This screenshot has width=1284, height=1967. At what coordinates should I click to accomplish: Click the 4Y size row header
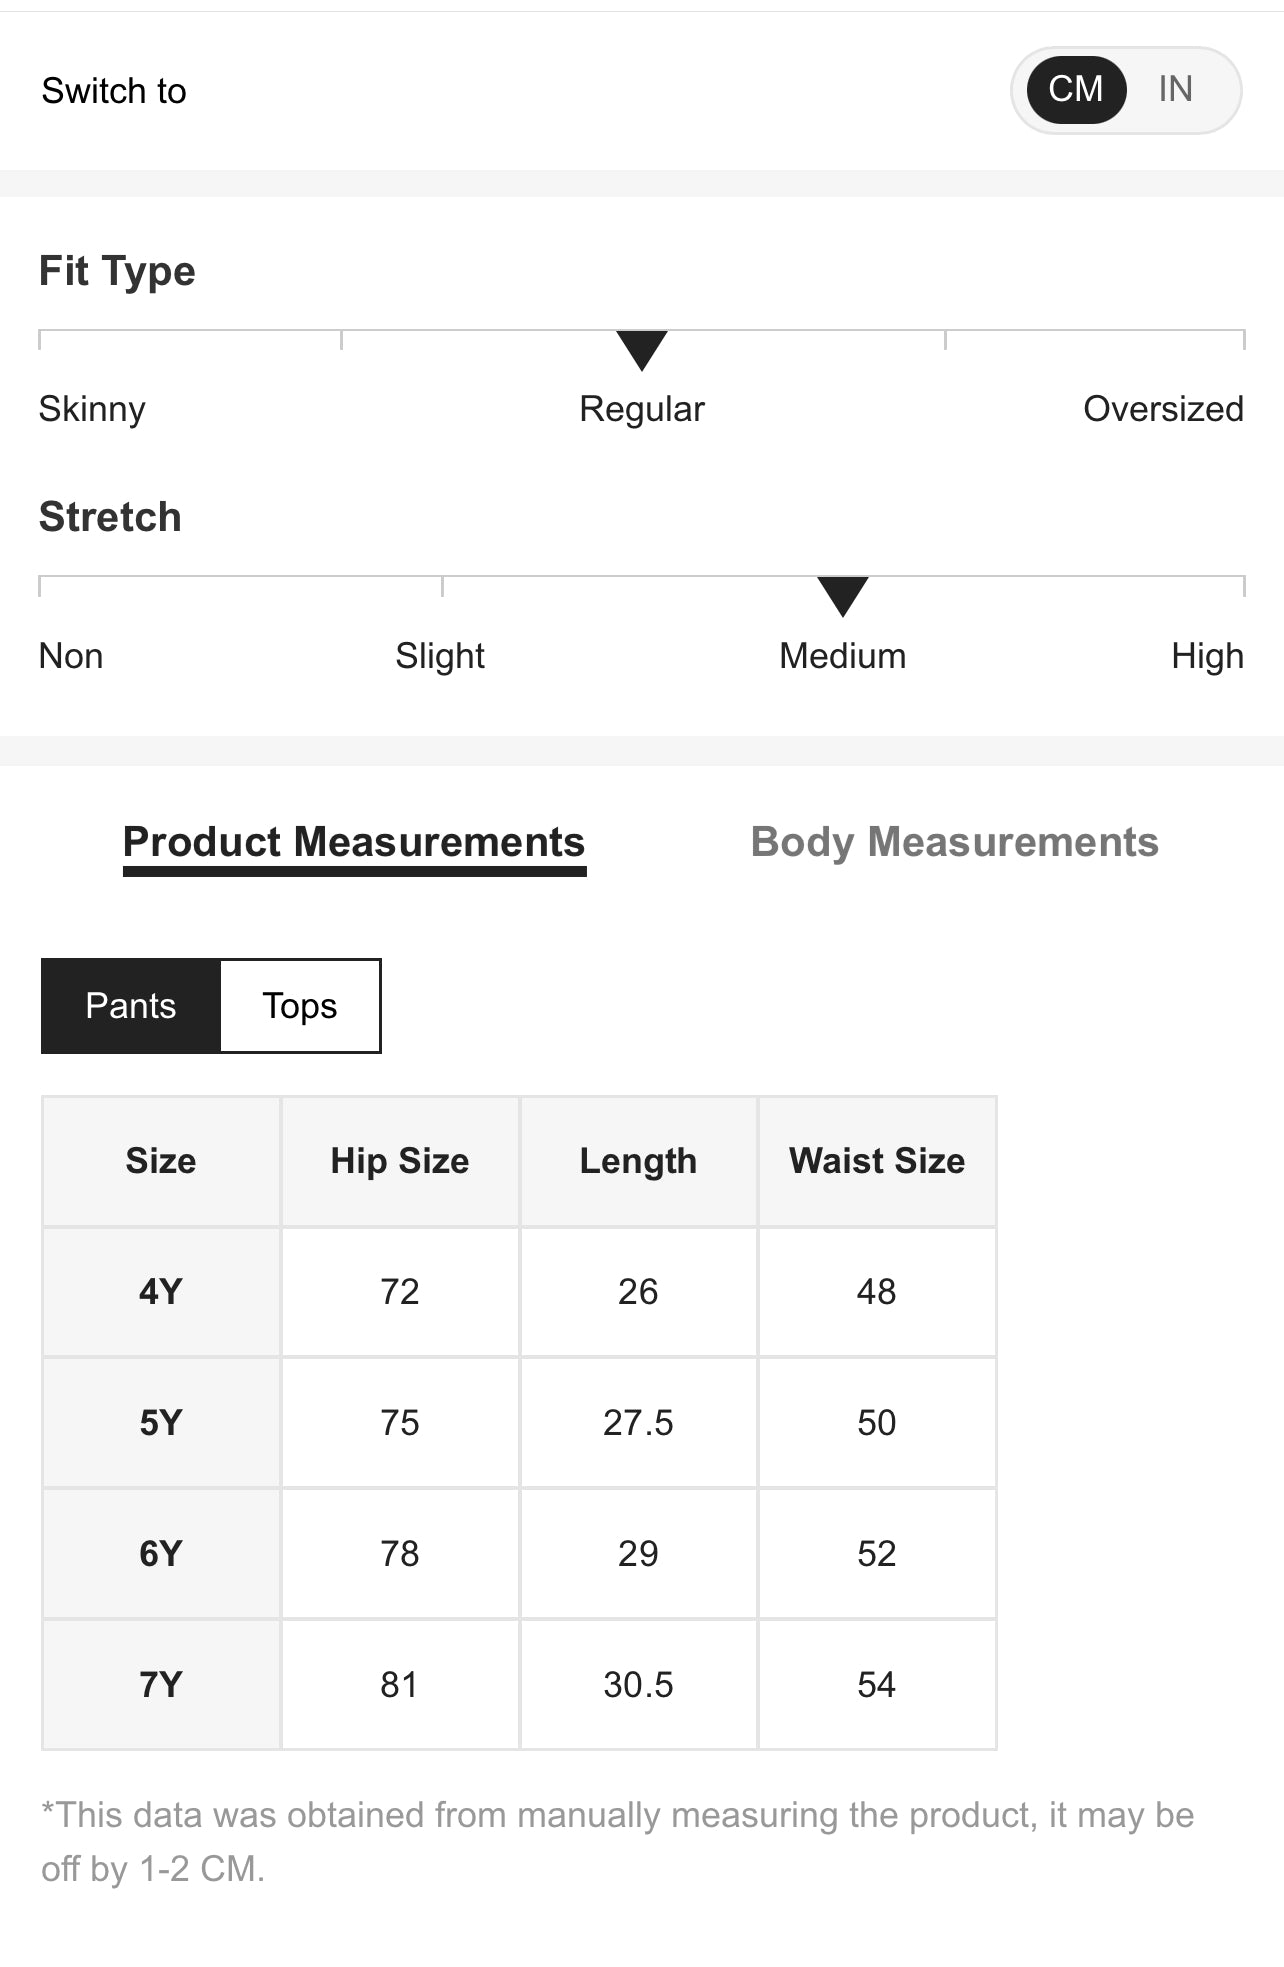click(x=161, y=1292)
